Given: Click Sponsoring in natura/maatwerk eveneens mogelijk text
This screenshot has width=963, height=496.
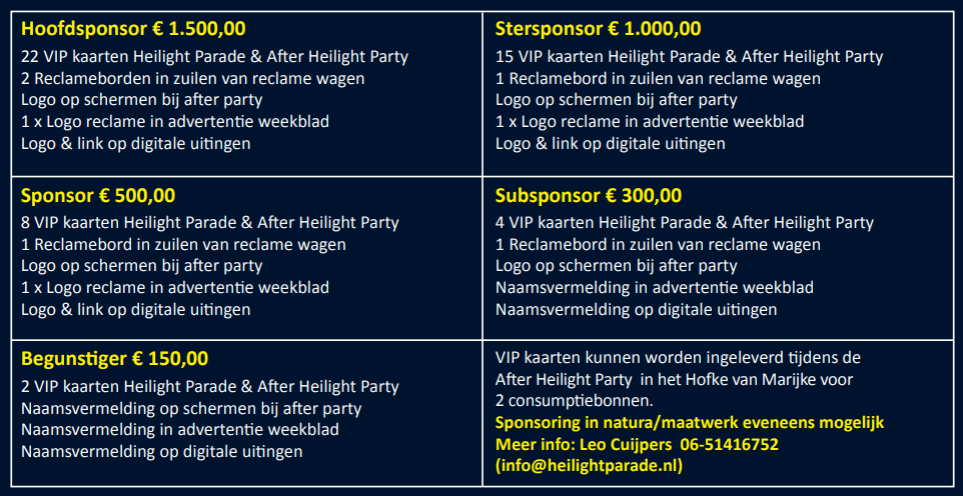Looking at the screenshot, I should pyautogui.click(x=689, y=422).
